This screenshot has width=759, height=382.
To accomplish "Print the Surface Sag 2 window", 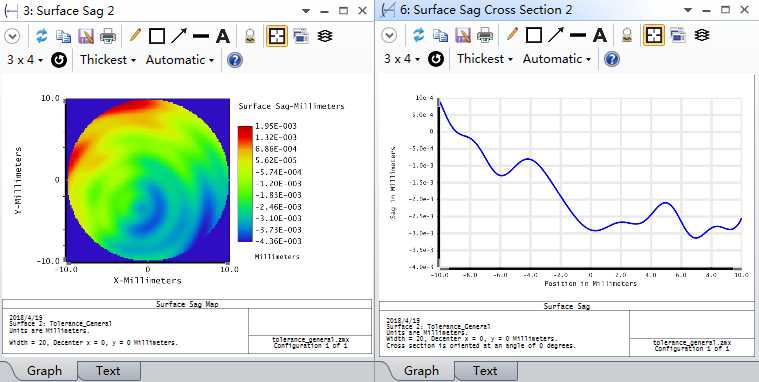I will pos(108,36).
